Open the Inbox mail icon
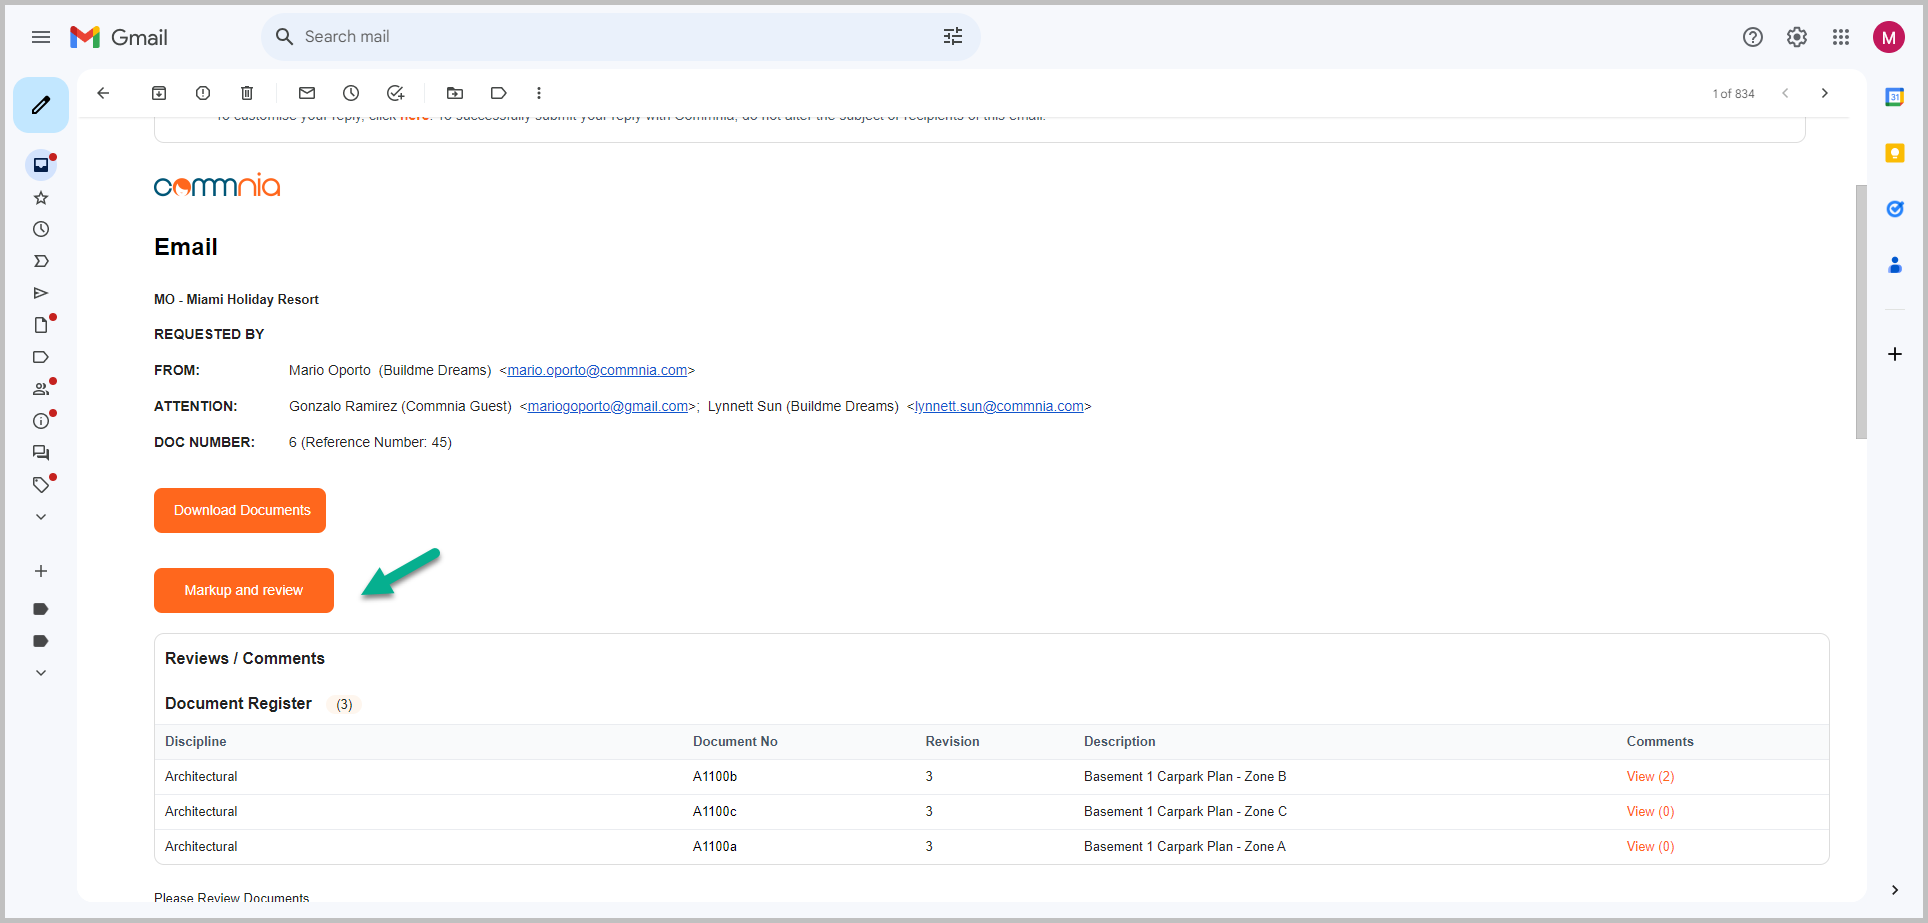 tap(41, 165)
